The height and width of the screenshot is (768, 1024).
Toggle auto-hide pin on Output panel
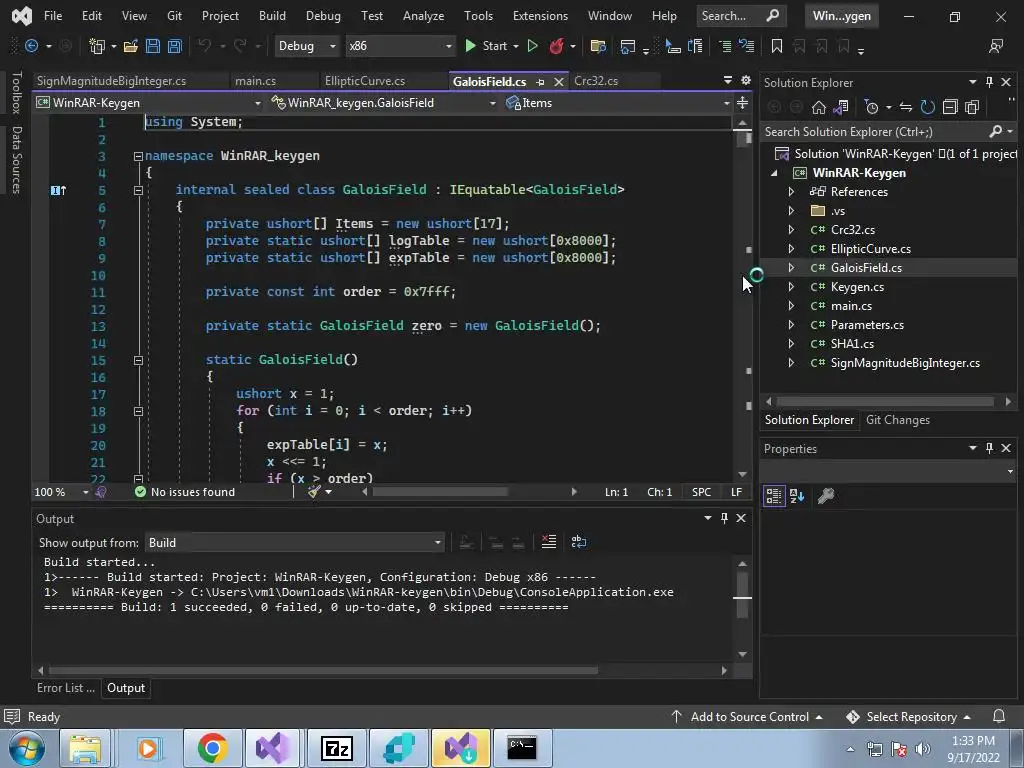tap(724, 518)
